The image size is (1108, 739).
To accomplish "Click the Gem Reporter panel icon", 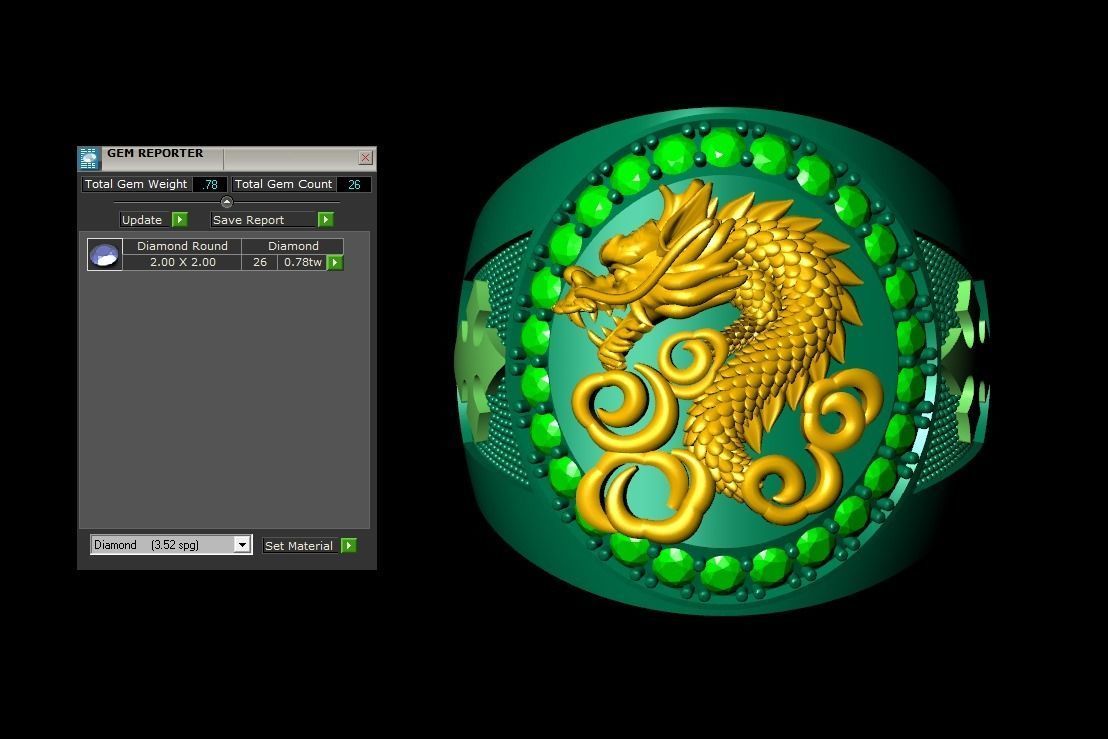I will pyautogui.click(x=89, y=159).
